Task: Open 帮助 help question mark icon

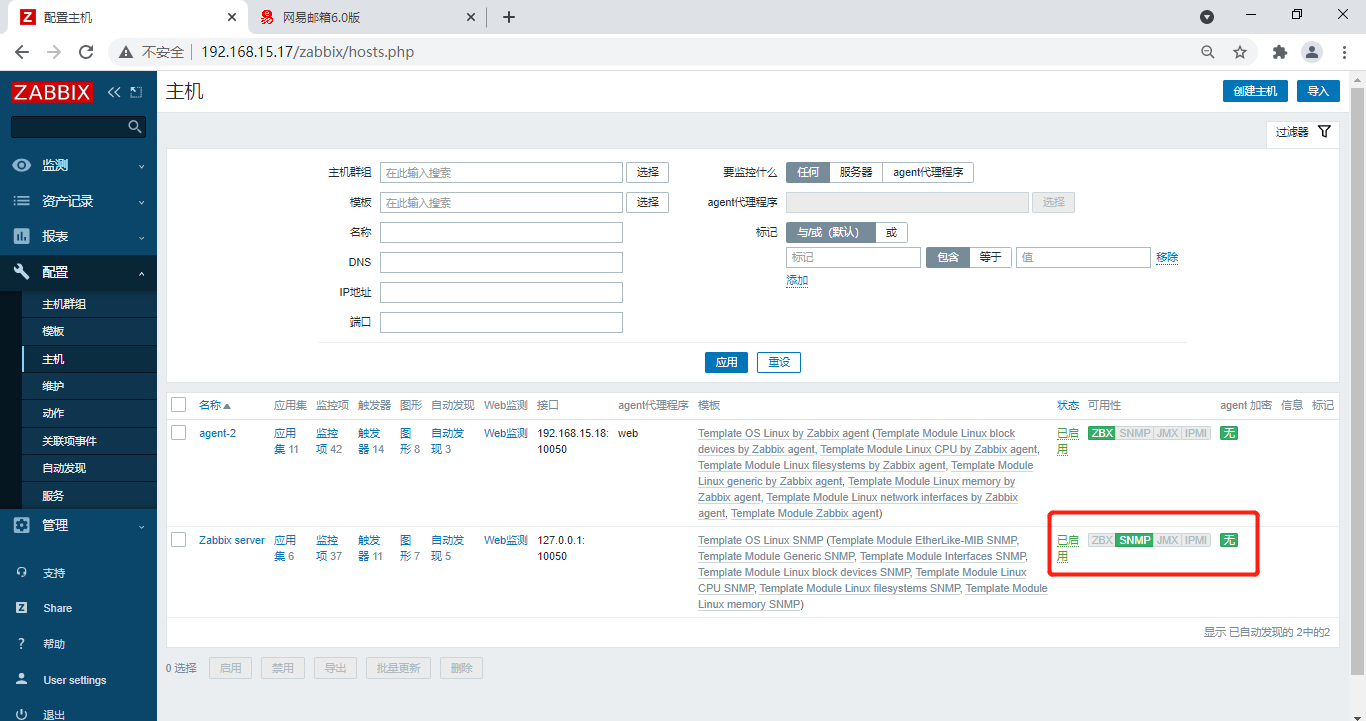Action: coord(22,644)
